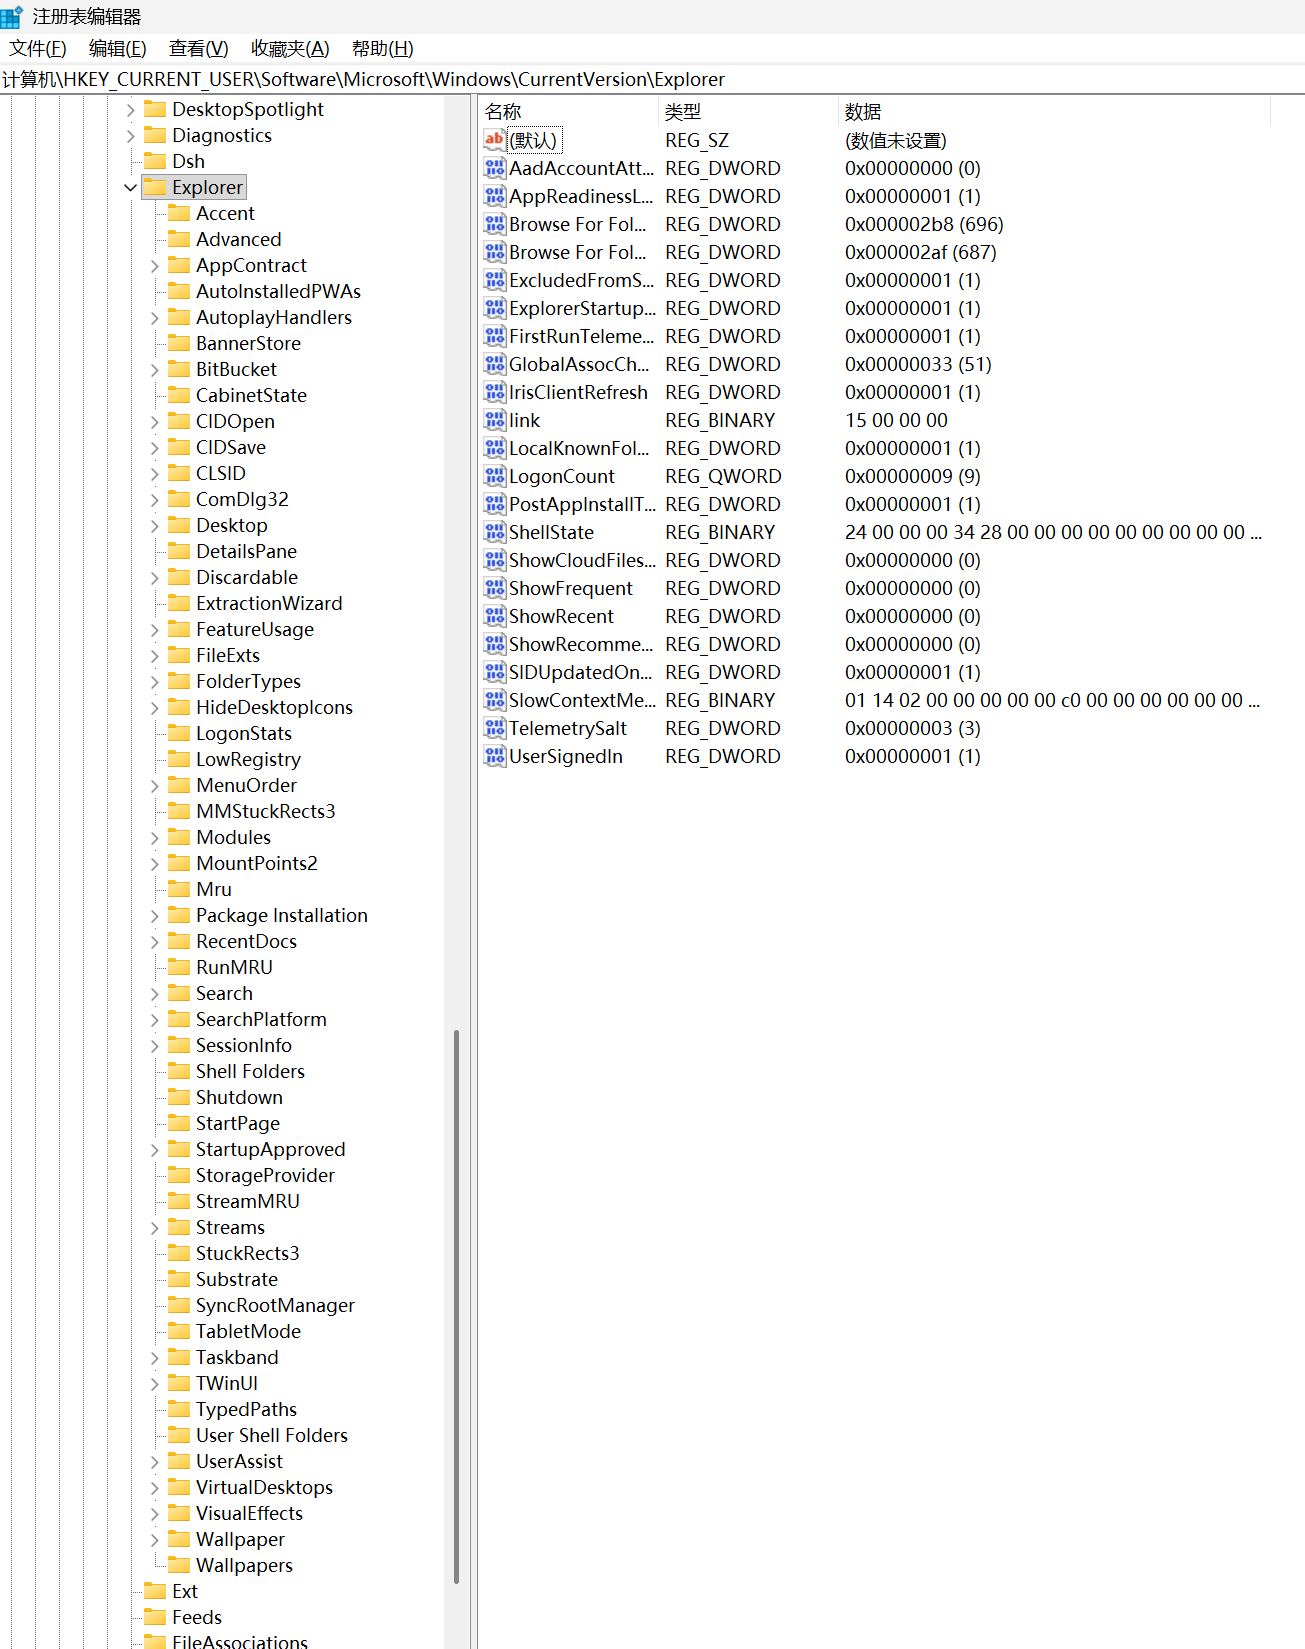Click the folder icon of the Feeds key

[155, 1617]
